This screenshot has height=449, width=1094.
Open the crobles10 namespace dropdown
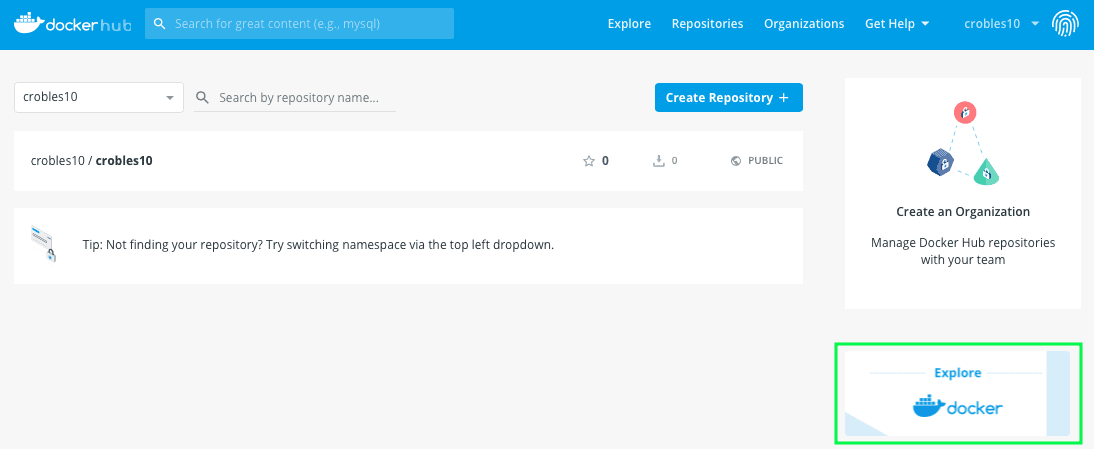[98, 97]
